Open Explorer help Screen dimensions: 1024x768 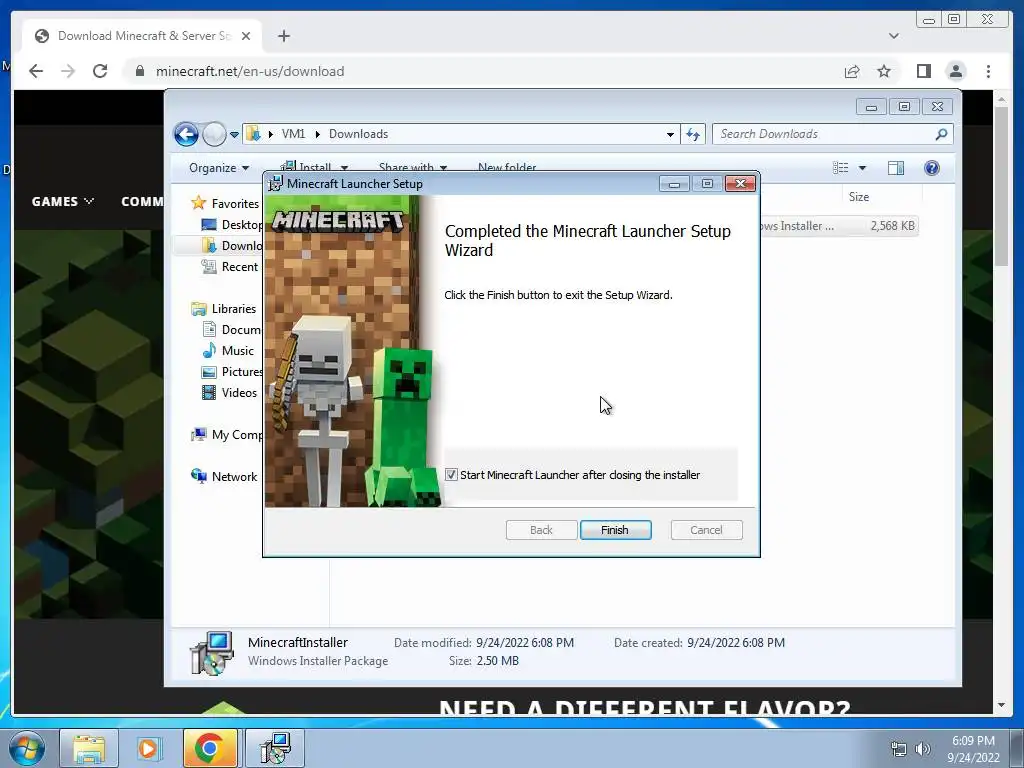932,168
